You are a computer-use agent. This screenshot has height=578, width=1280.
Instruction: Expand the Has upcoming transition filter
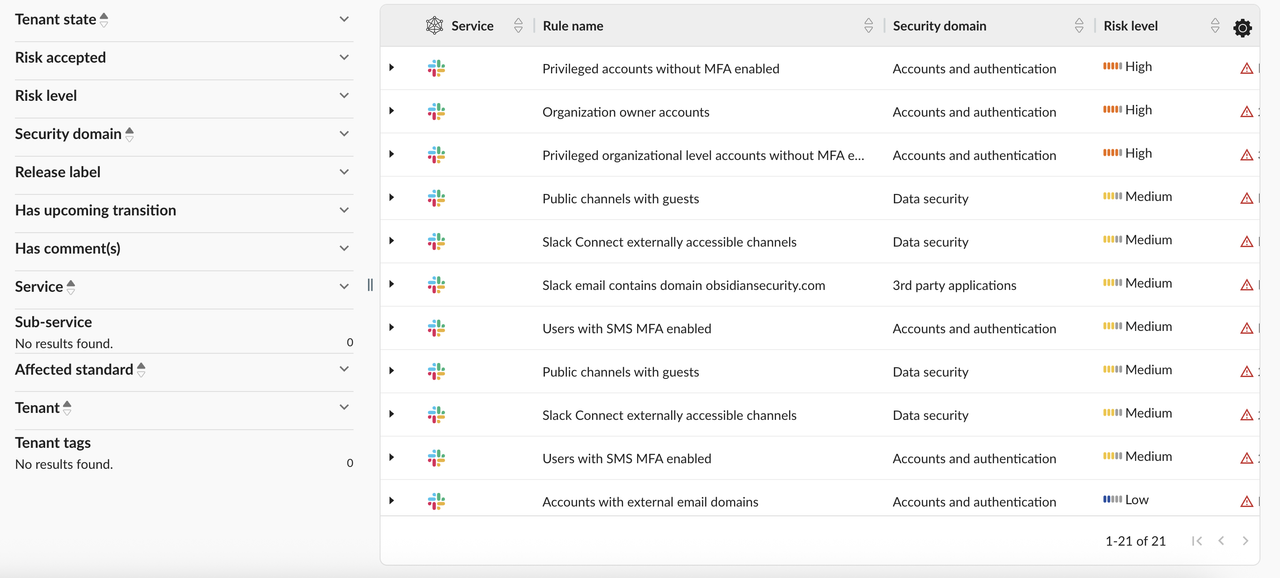(344, 210)
